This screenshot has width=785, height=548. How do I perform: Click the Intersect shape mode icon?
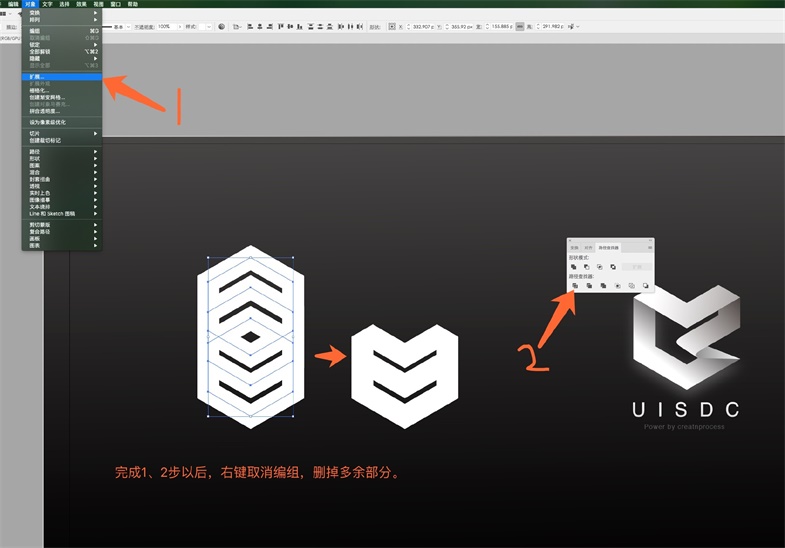[x=599, y=267]
